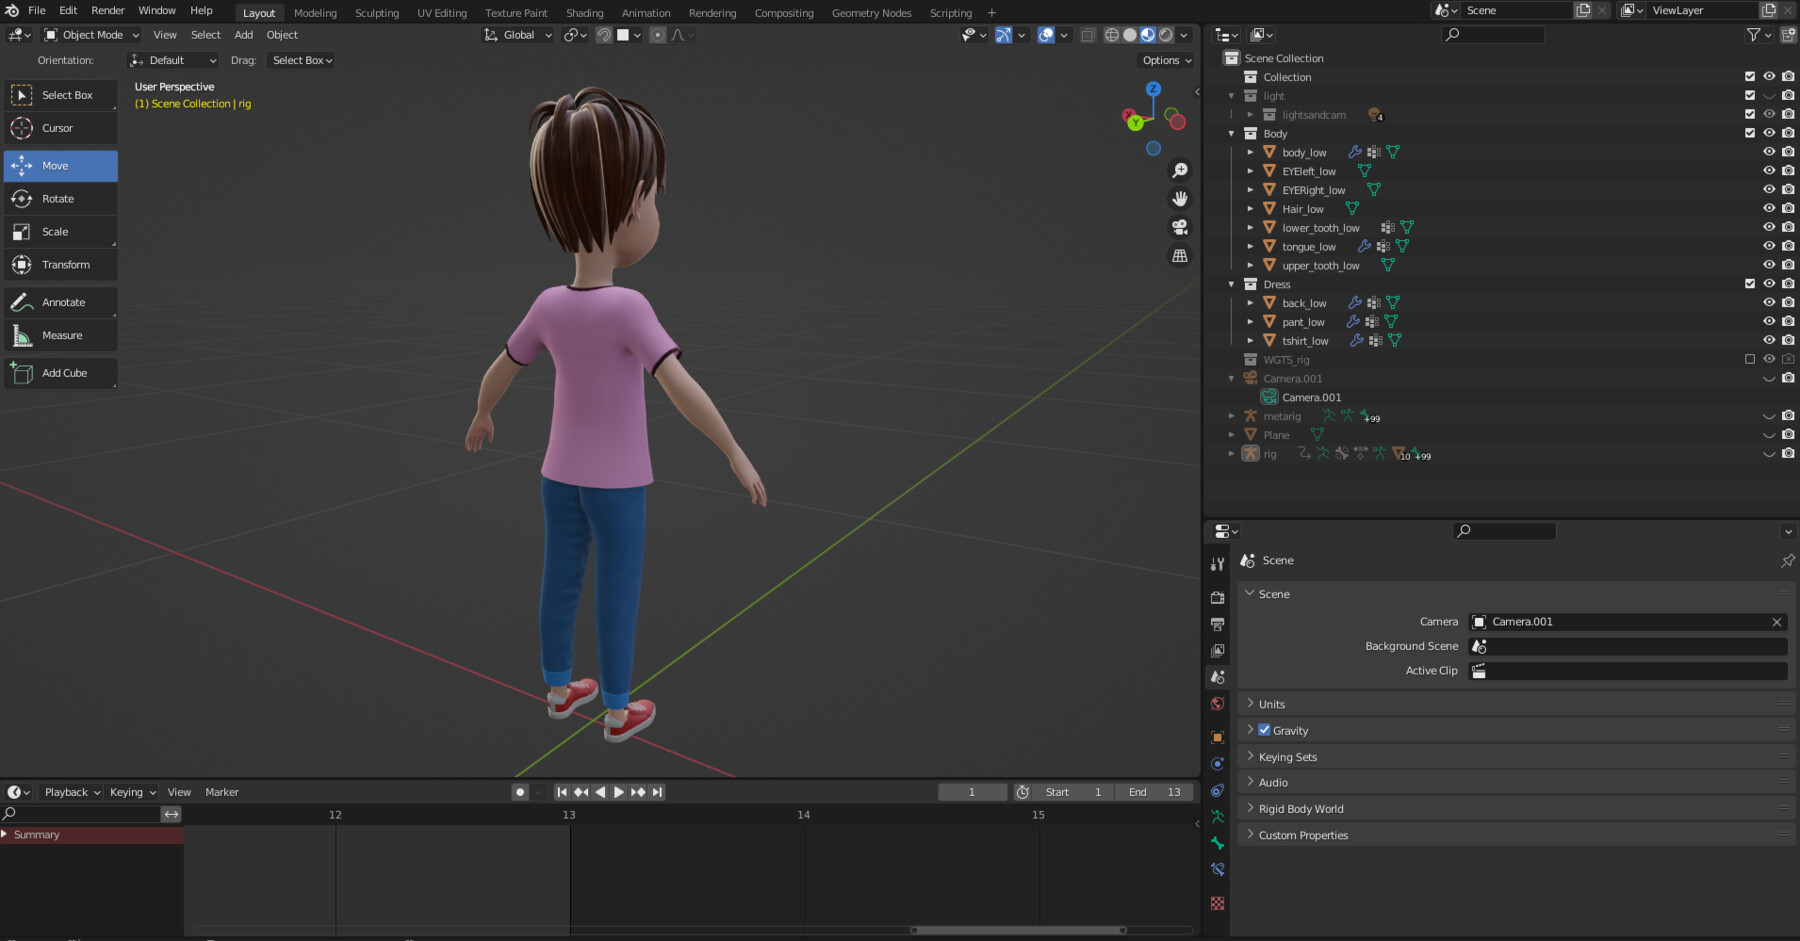Viewport: 1800px width, 941px height.
Task: Open the Outliner filter icon
Action: click(1753, 34)
